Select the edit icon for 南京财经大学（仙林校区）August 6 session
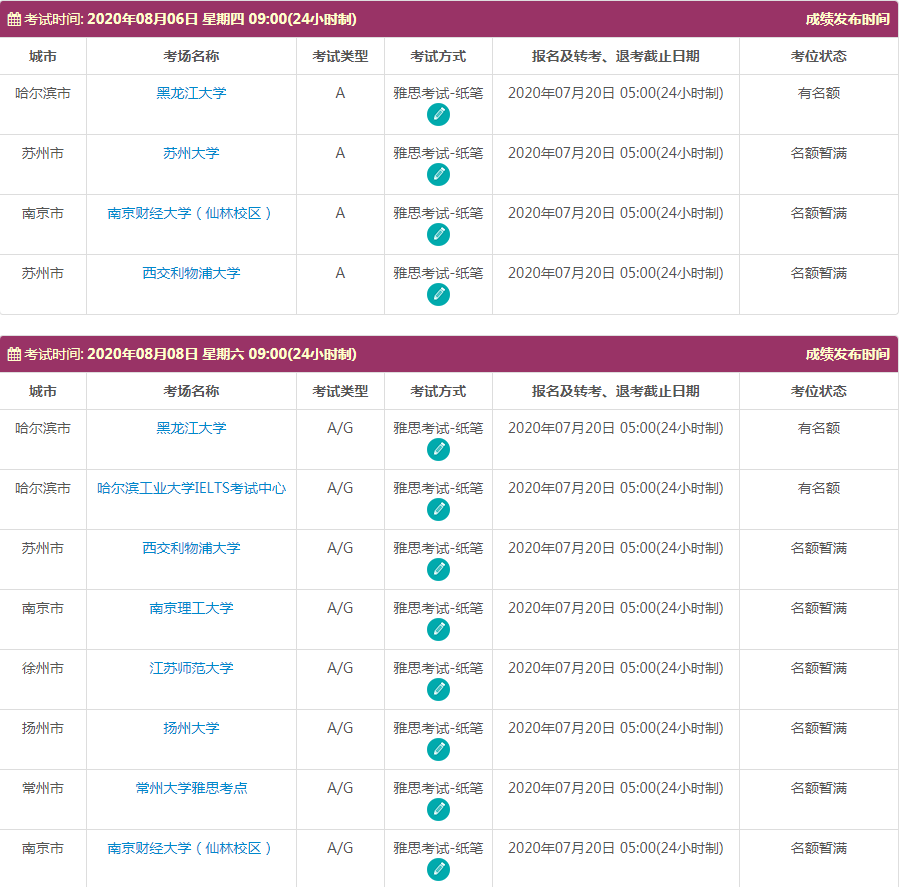The height and width of the screenshot is (887, 899). [x=438, y=234]
